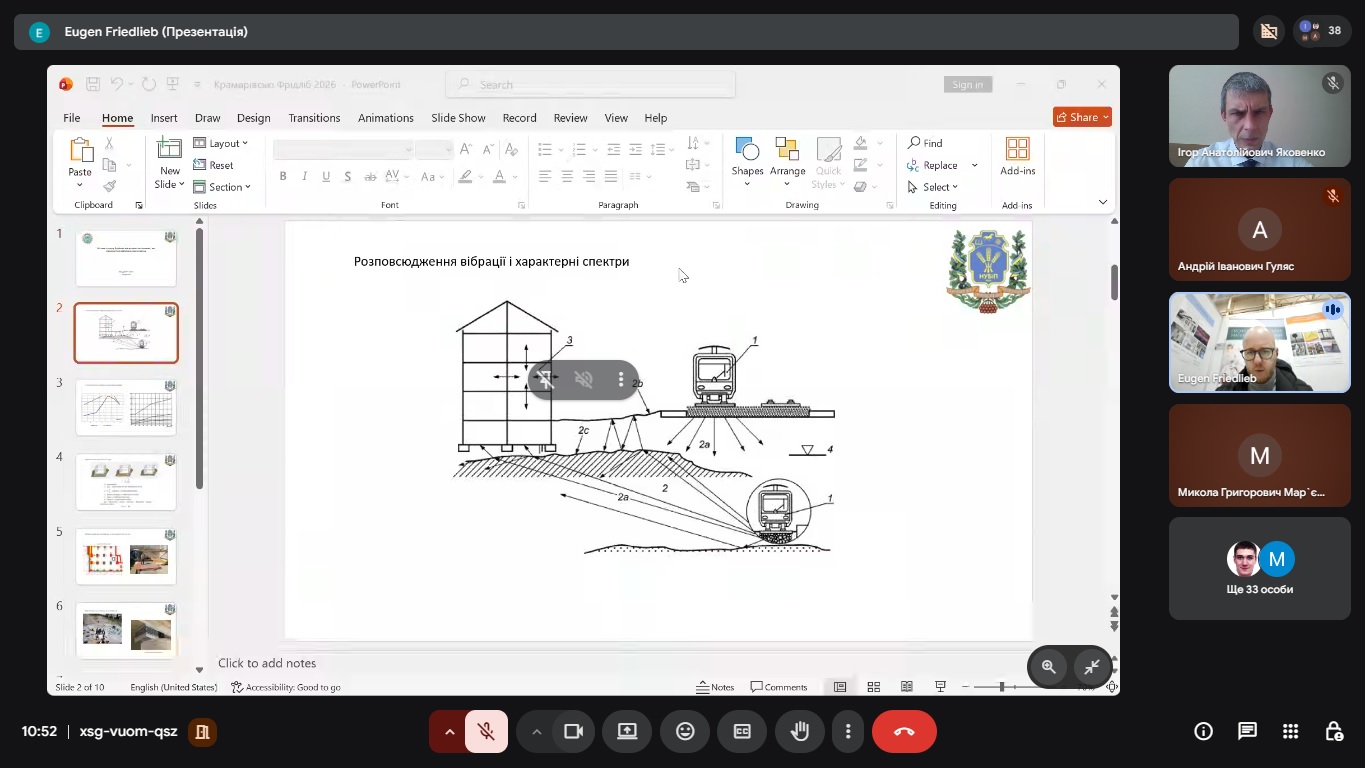
Task: Zoom in on shared presentation
Action: (1048, 667)
